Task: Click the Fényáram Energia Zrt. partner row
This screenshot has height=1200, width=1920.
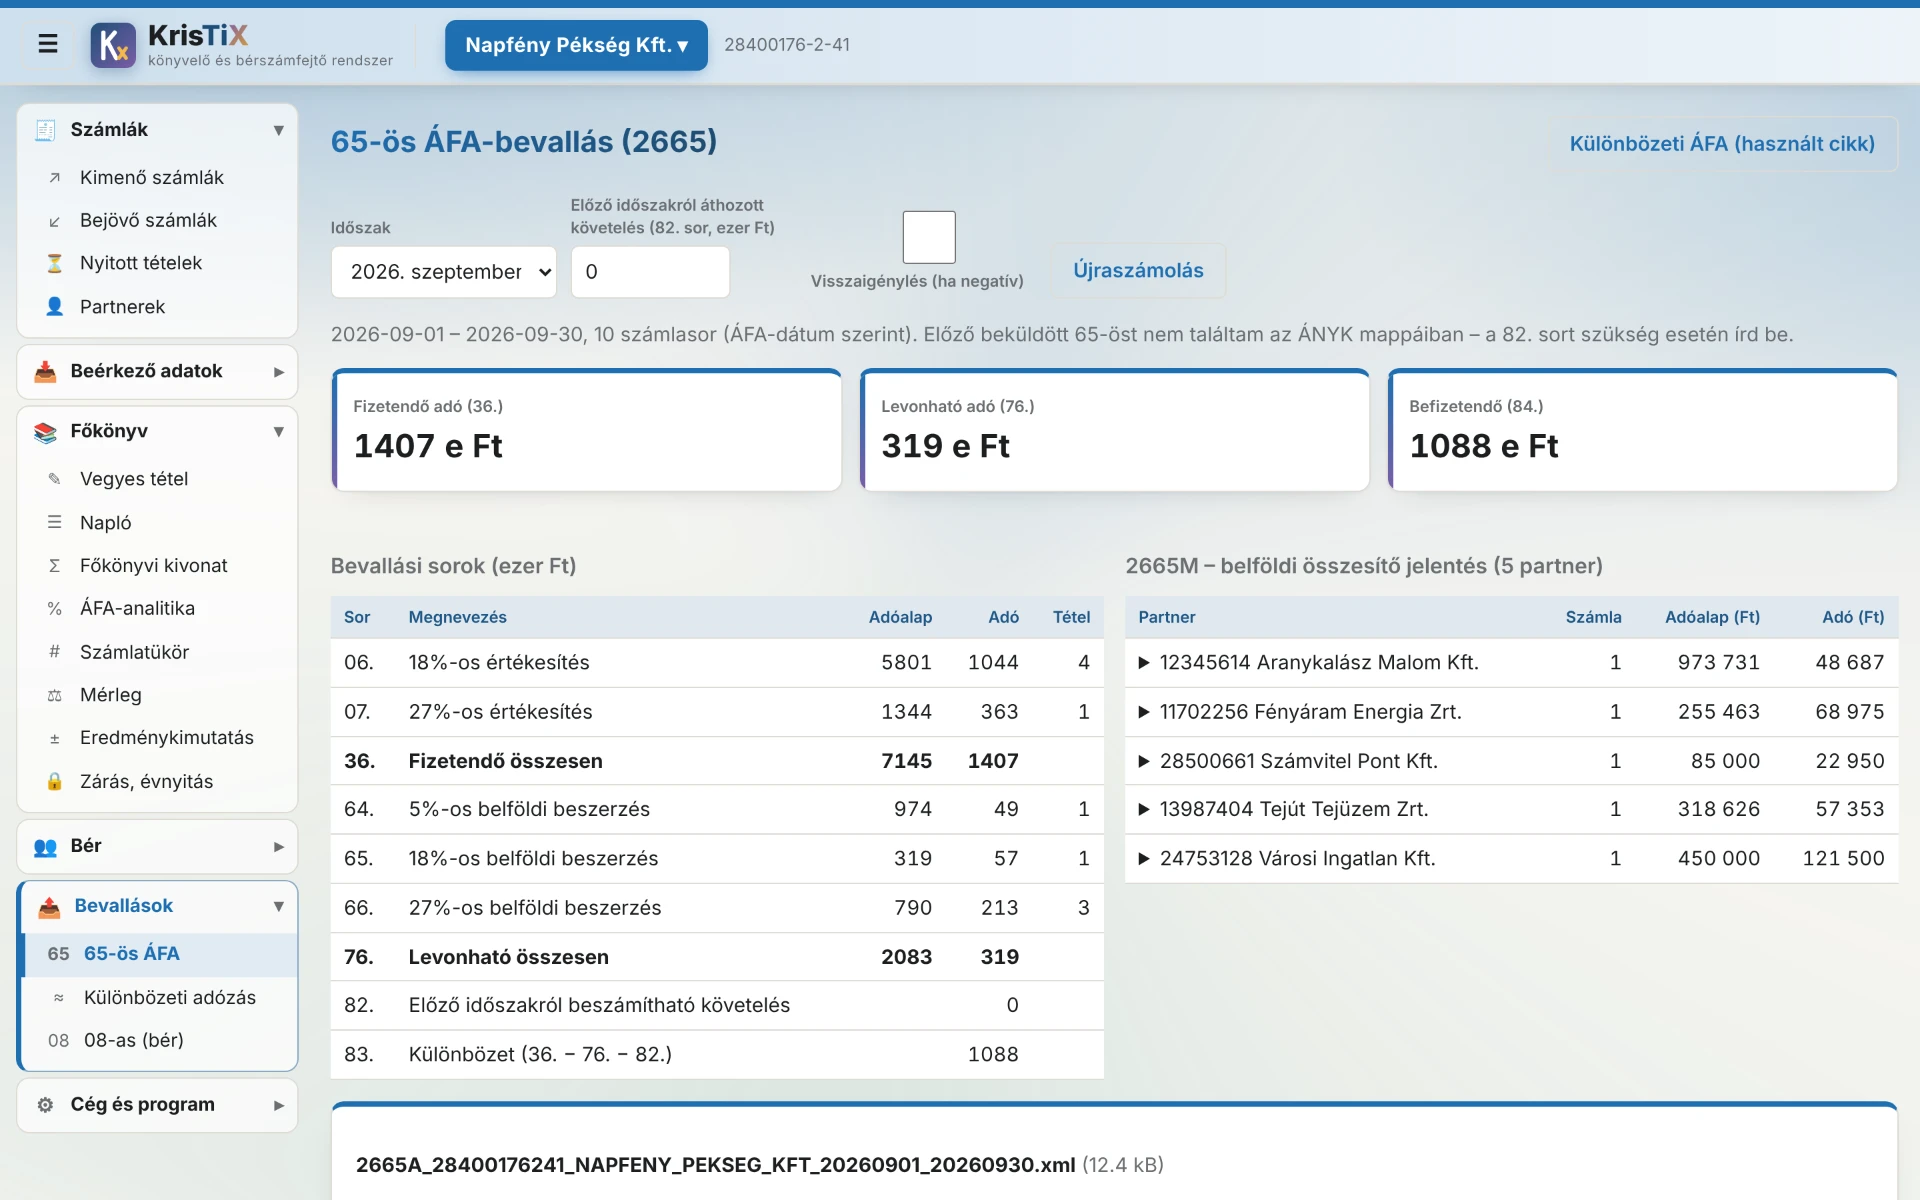Action: [x=1512, y=712]
